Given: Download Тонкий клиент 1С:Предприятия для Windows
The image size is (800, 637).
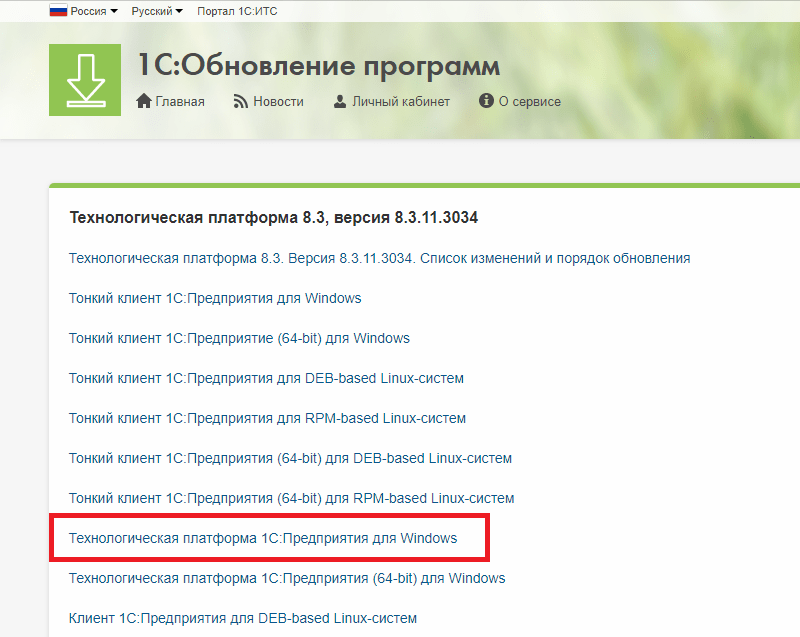Looking at the screenshot, I should [215, 298].
